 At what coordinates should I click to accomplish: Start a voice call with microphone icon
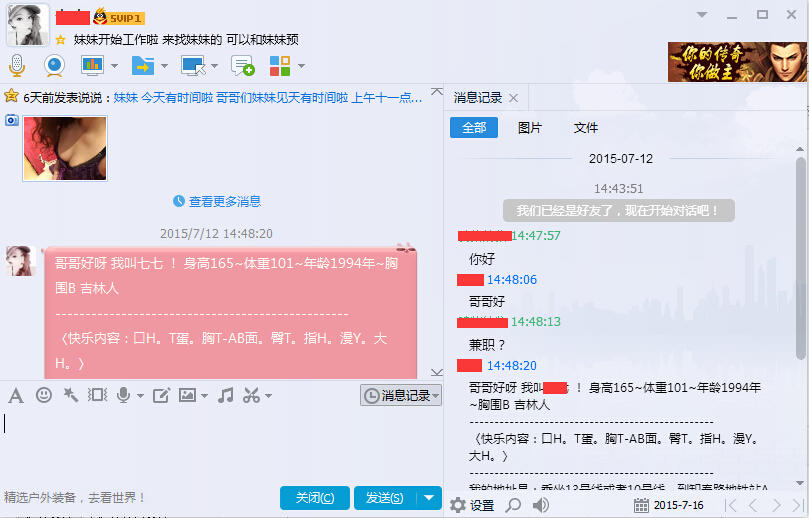point(17,66)
